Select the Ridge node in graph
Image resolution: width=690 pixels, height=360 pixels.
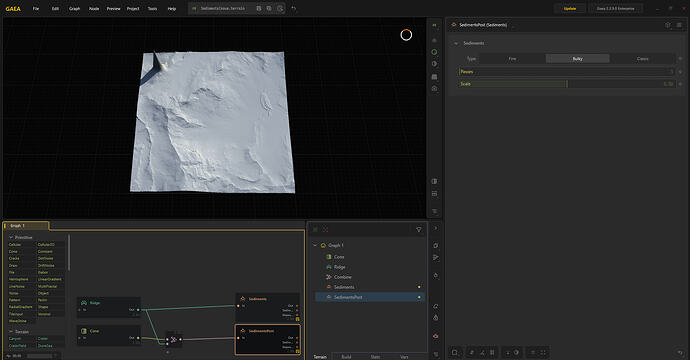(109, 307)
